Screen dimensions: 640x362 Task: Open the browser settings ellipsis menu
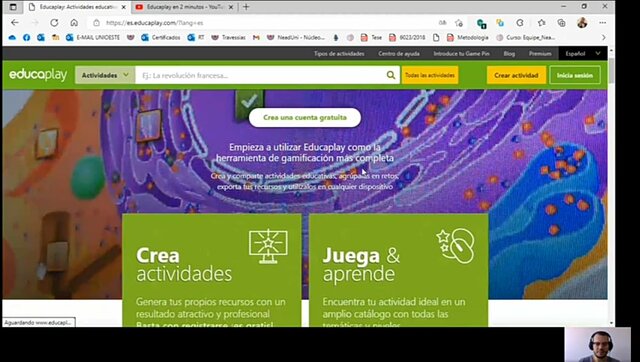tap(603, 23)
